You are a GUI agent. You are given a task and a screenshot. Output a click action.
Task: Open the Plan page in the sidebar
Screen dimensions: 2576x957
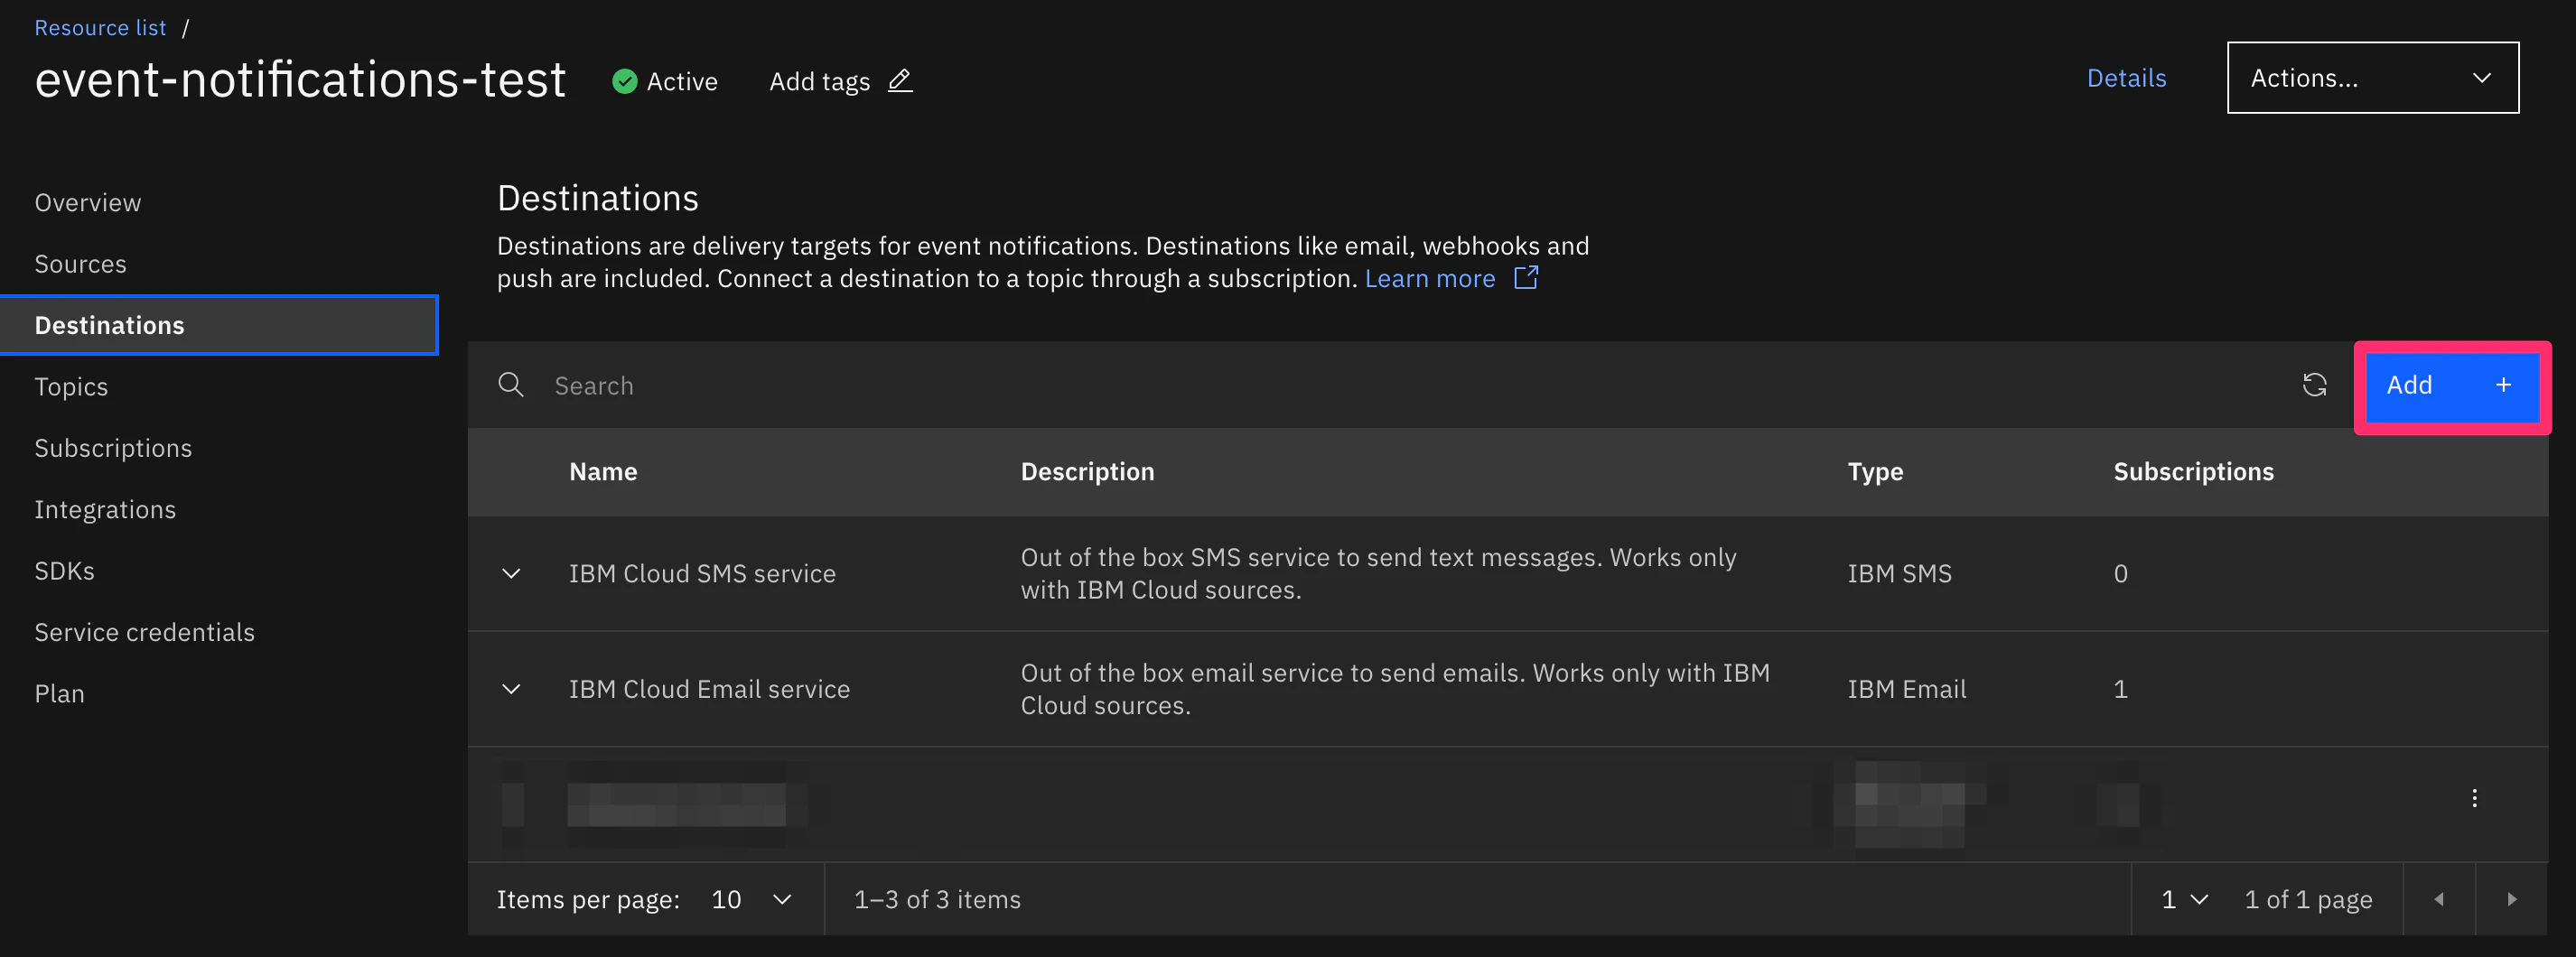60,693
